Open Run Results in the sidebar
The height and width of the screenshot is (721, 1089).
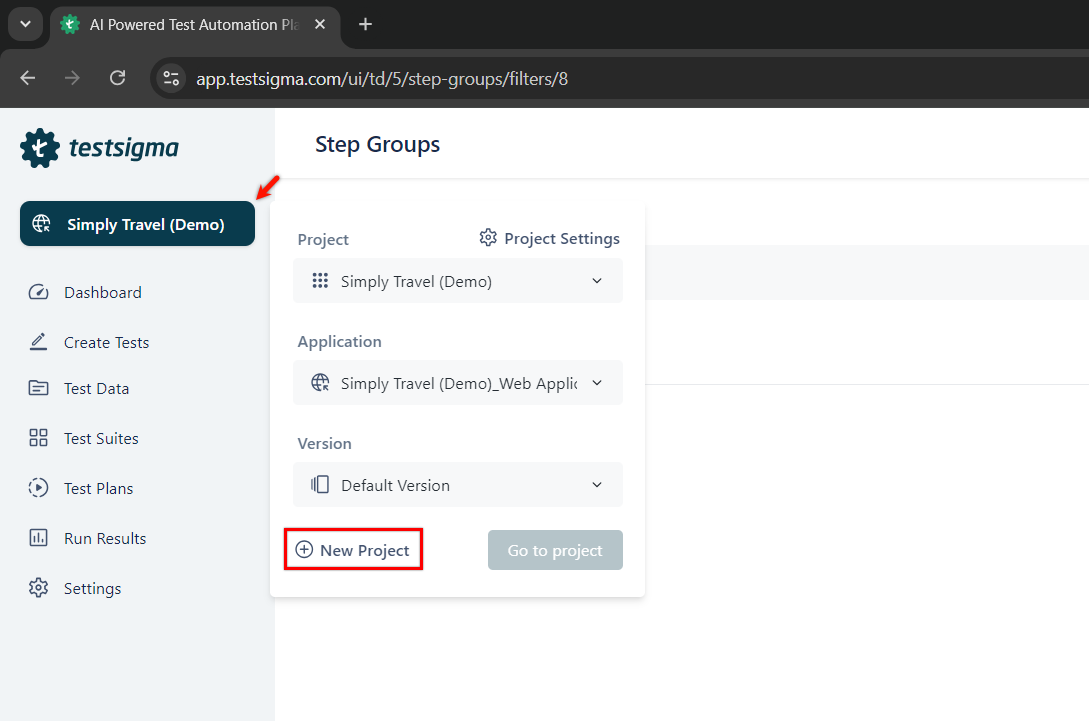click(105, 538)
